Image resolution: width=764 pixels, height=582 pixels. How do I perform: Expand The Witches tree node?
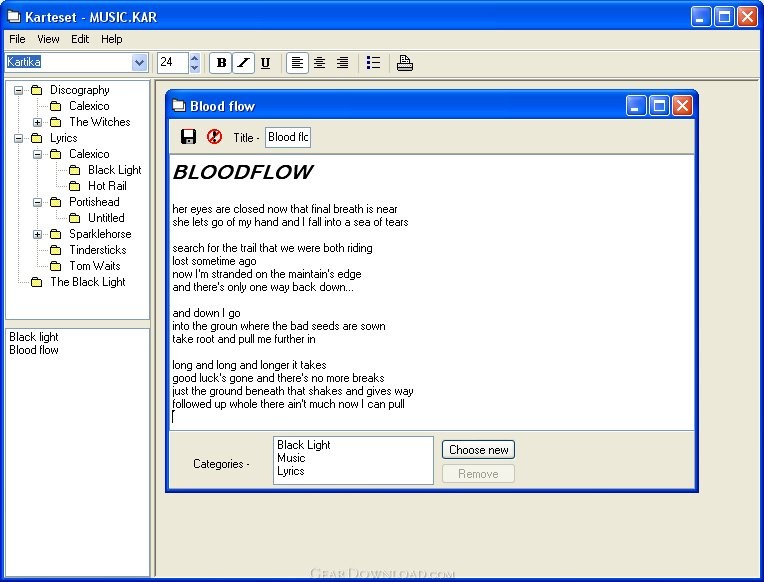click(x=38, y=122)
